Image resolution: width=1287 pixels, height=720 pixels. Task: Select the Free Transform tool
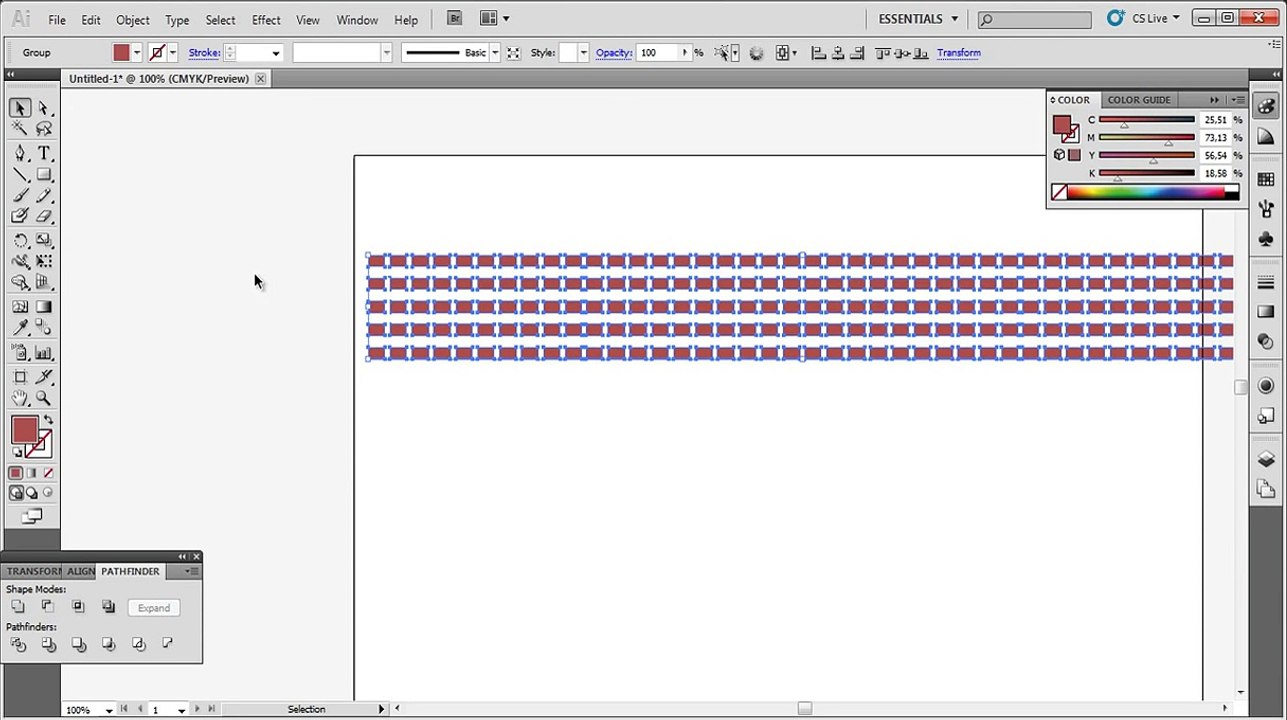point(44,262)
